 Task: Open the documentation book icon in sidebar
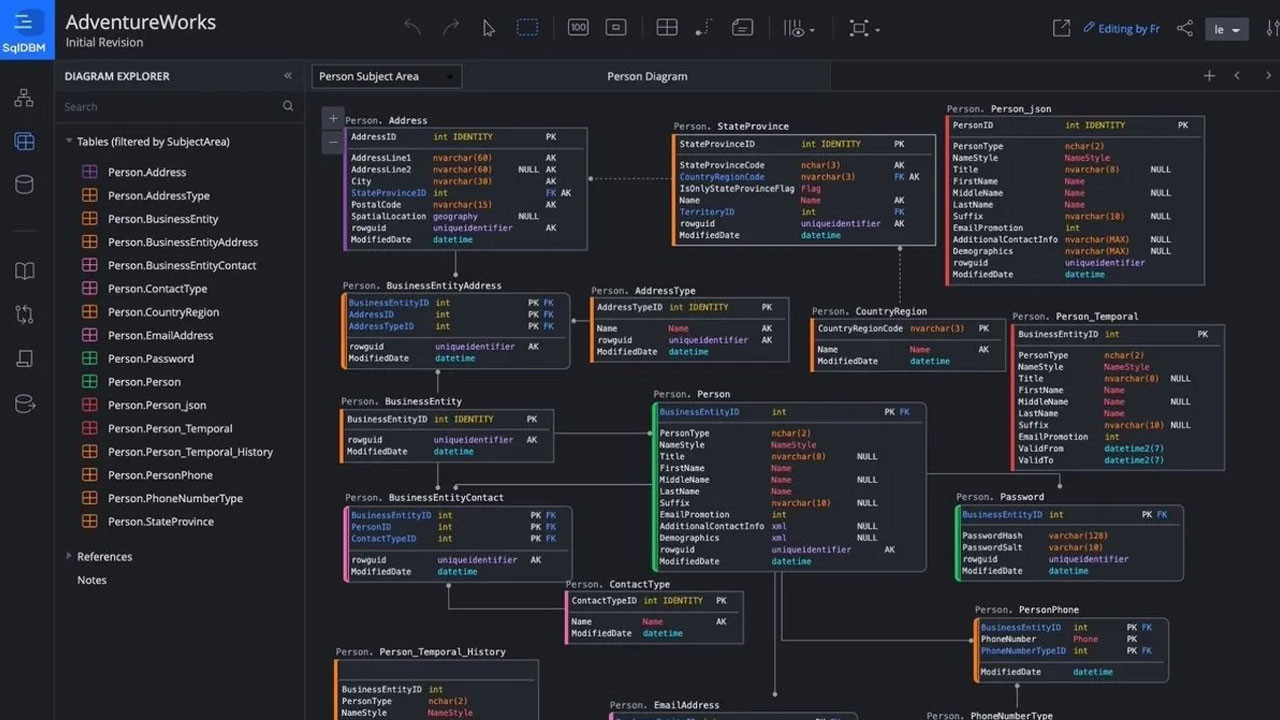point(24,271)
